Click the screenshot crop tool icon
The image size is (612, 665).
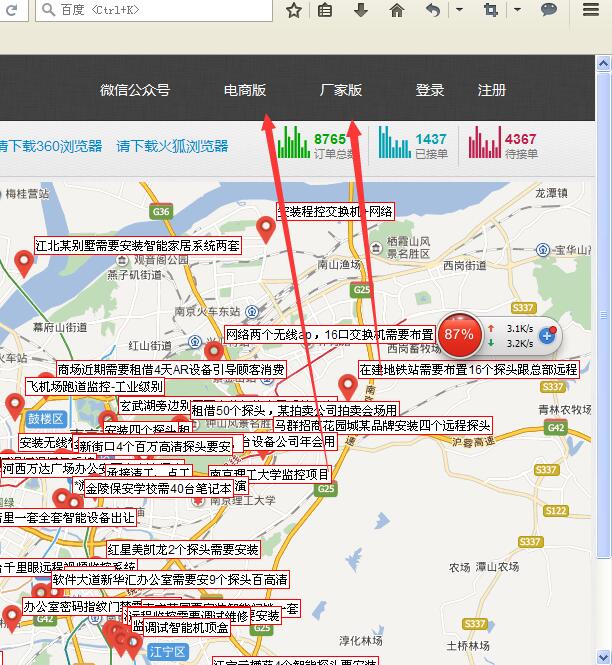(x=491, y=10)
